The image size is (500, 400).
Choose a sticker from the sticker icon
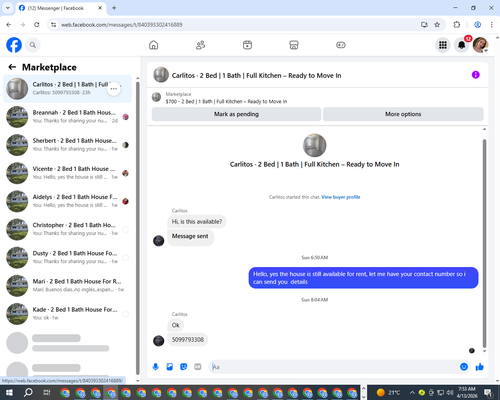pyautogui.click(x=184, y=367)
